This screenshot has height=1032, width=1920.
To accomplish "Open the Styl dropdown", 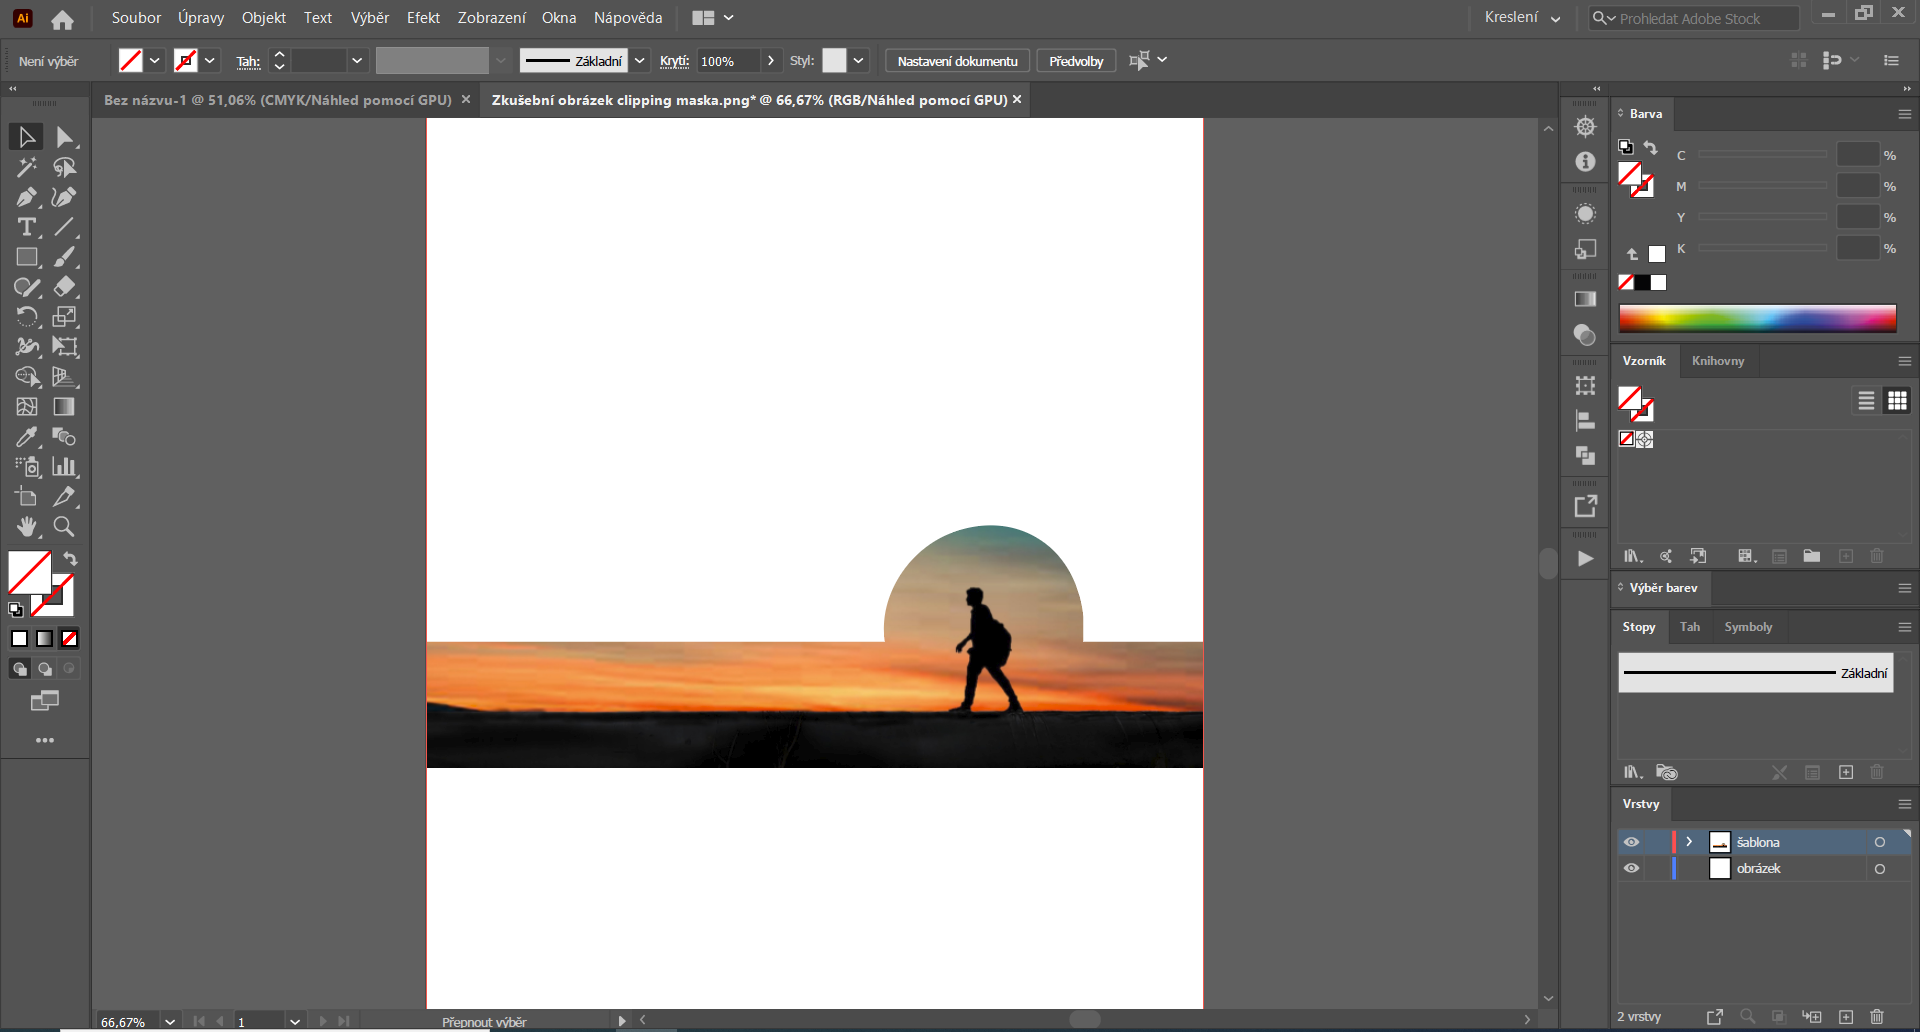I will (x=857, y=60).
